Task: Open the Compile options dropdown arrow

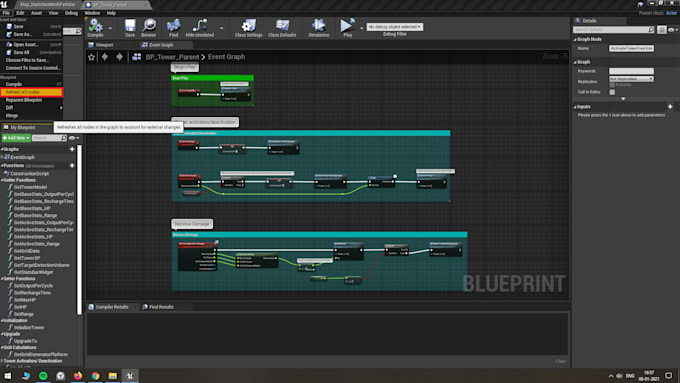Action: [110, 28]
